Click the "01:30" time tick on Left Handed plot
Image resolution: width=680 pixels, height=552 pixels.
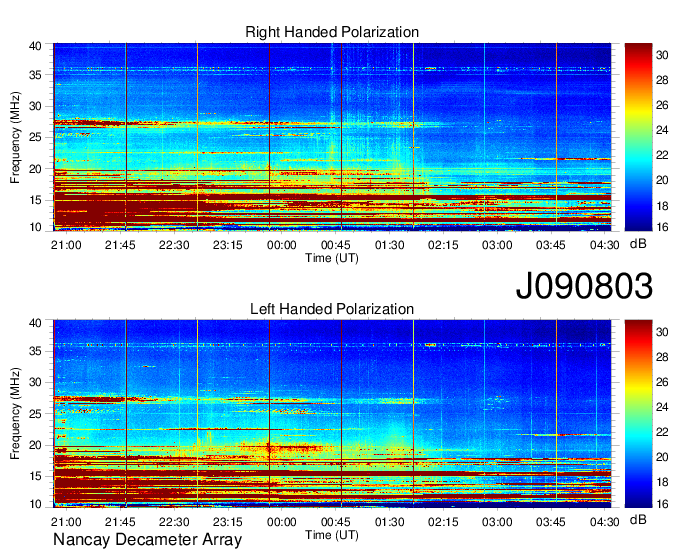389,522
